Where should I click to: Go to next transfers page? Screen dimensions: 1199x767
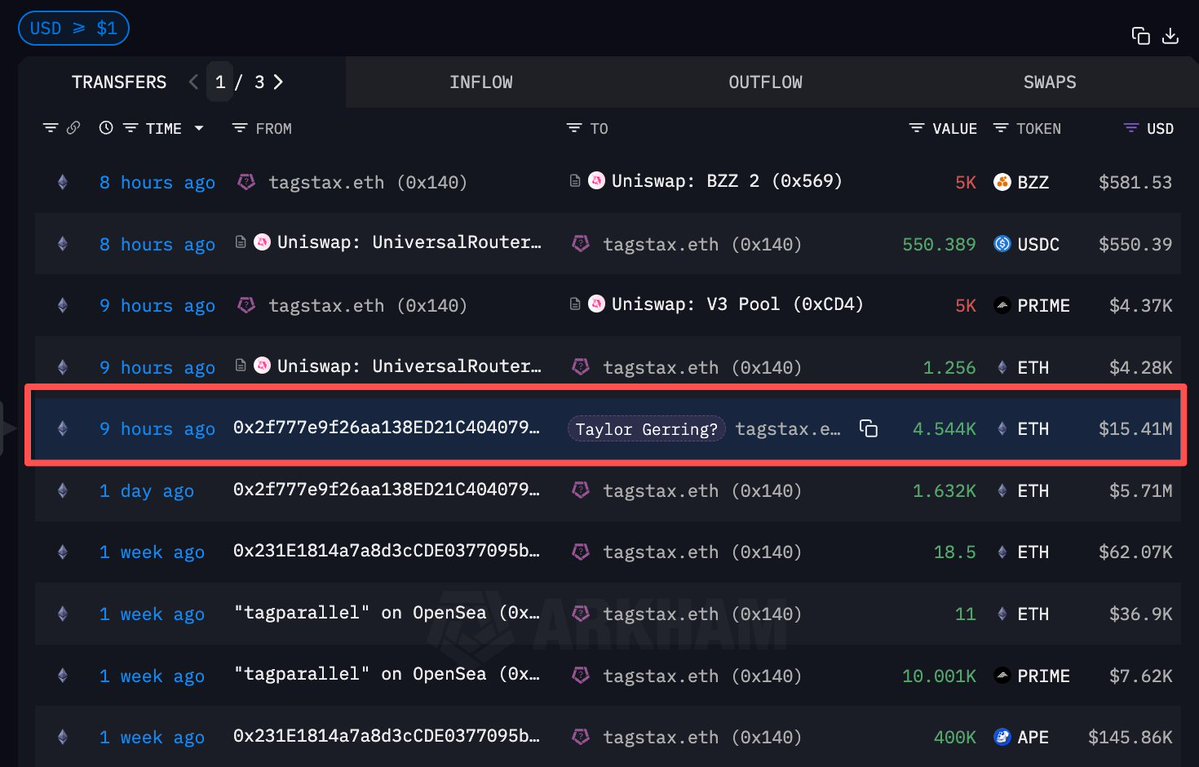tap(279, 82)
